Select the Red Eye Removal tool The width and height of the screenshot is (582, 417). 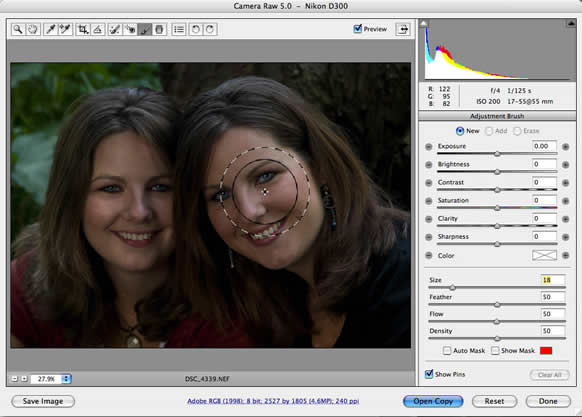pos(130,29)
